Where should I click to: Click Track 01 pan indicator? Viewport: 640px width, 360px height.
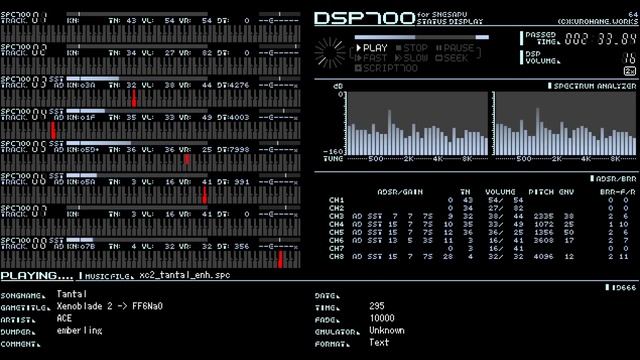[280, 14]
